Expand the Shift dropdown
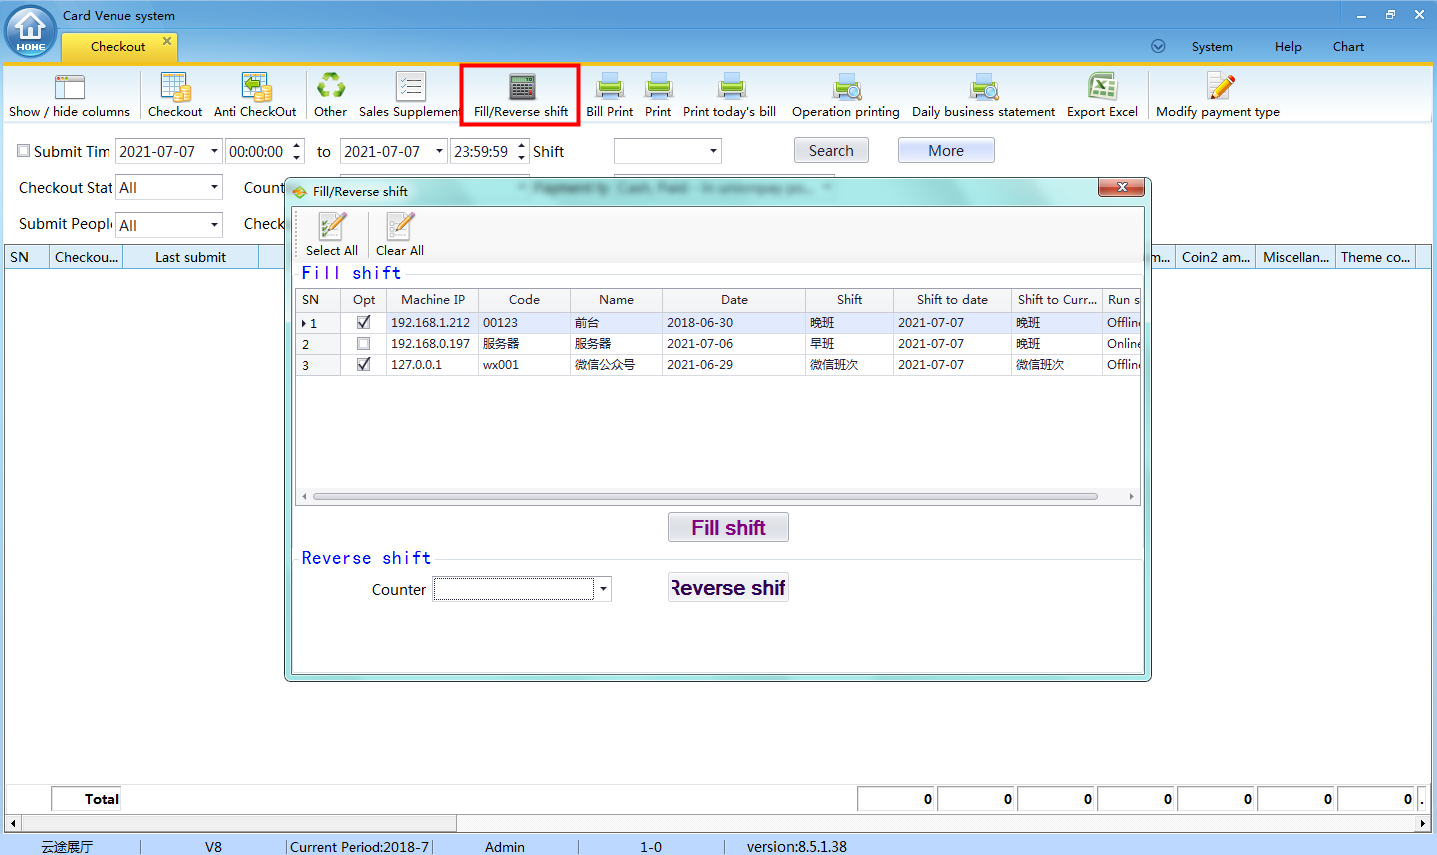The width and height of the screenshot is (1437, 855). (x=713, y=151)
